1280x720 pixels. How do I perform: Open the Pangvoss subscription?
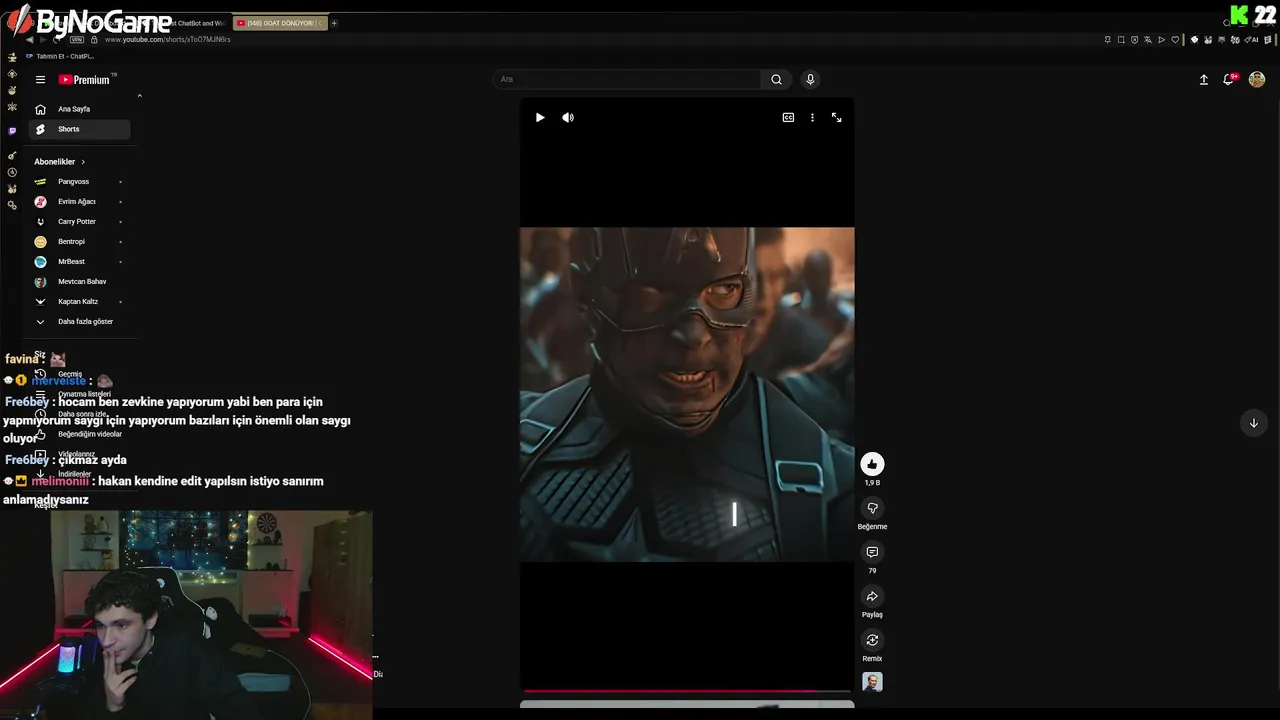click(80, 182)
